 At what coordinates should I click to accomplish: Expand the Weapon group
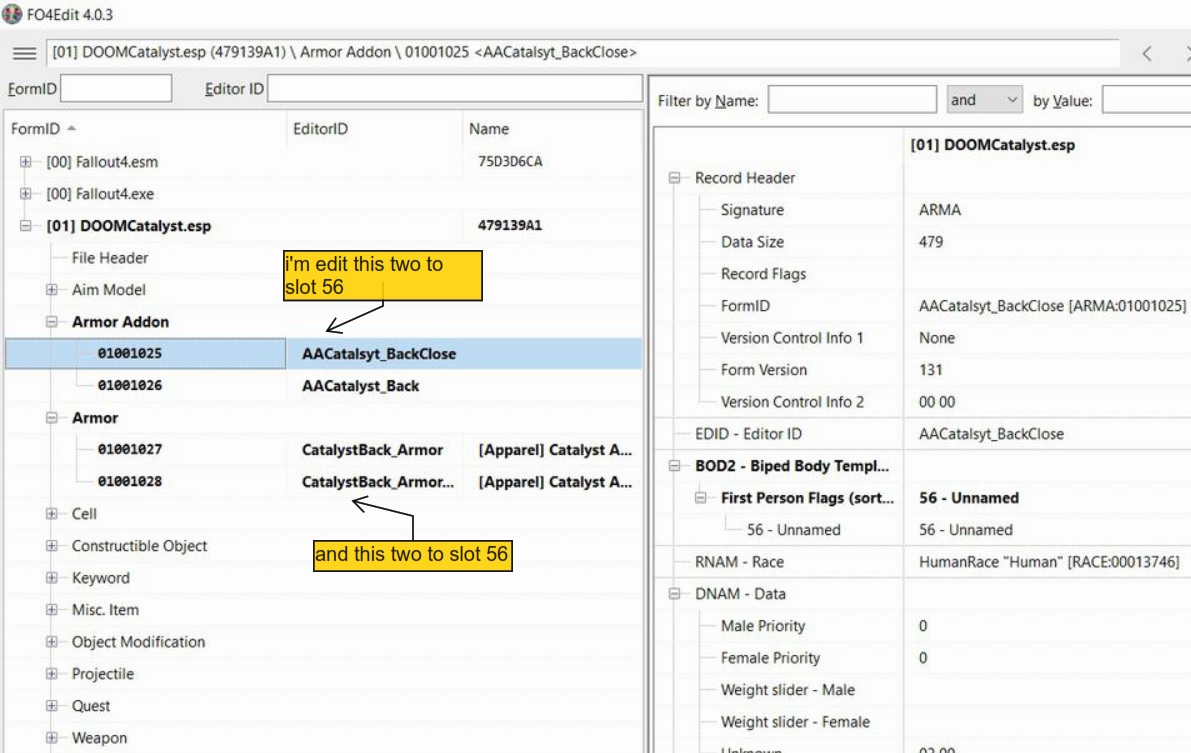(52, 737)
